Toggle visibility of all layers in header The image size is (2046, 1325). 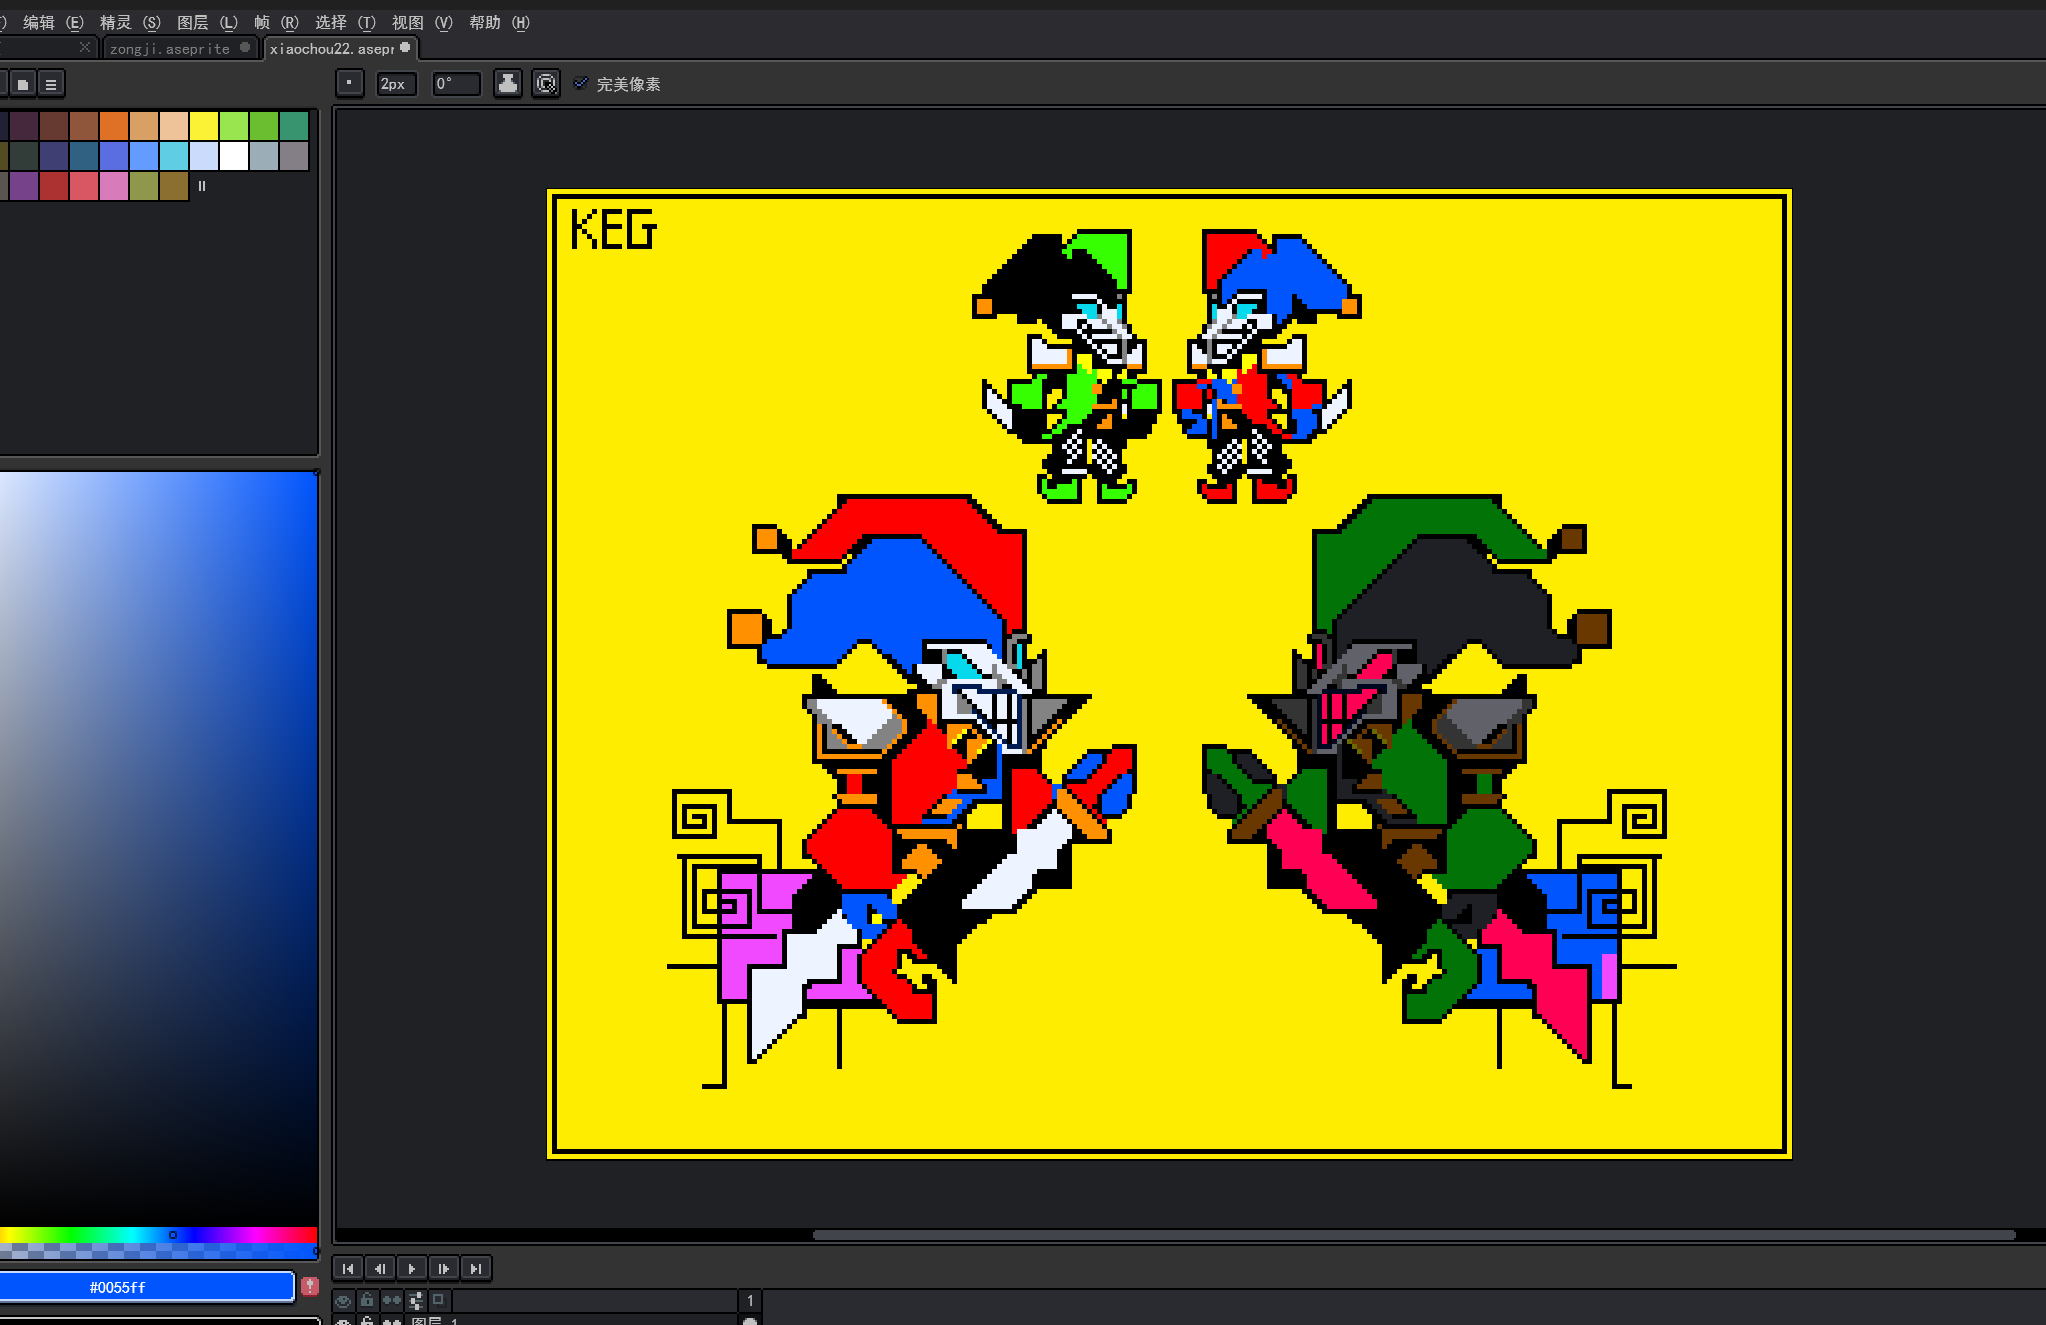[x=343, y=1300]
